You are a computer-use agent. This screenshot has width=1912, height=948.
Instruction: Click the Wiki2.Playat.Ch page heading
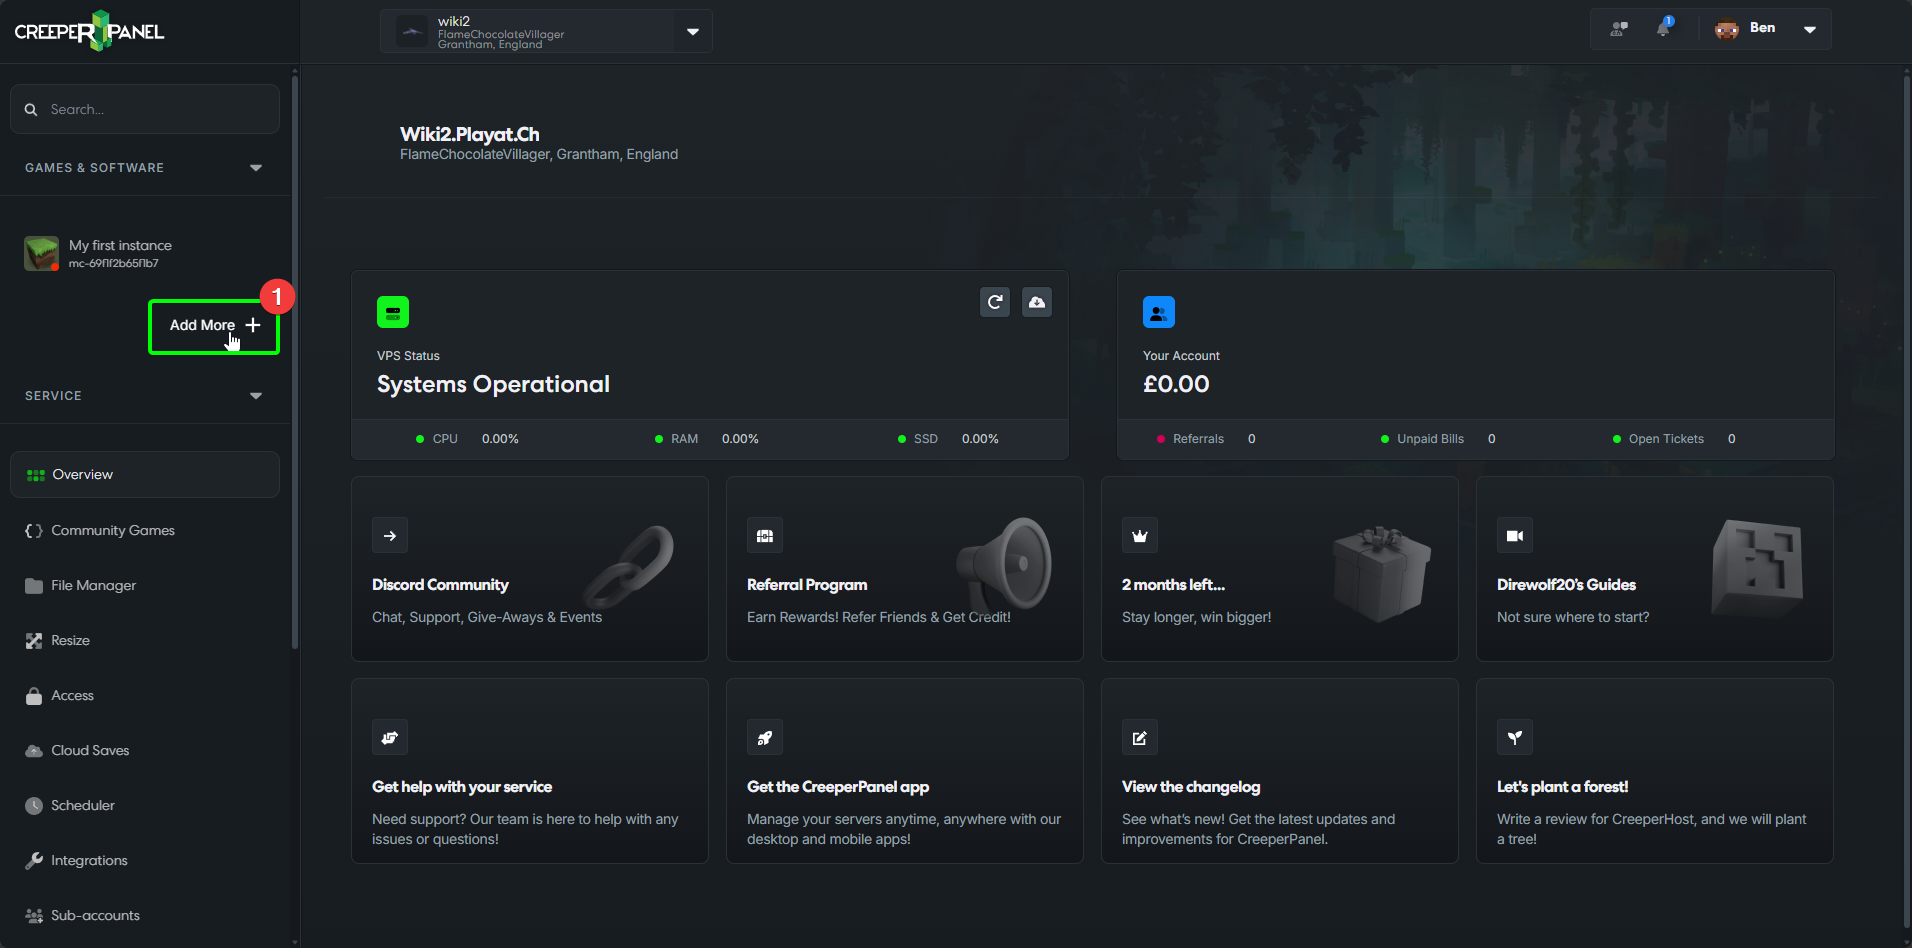coord(470,134)
